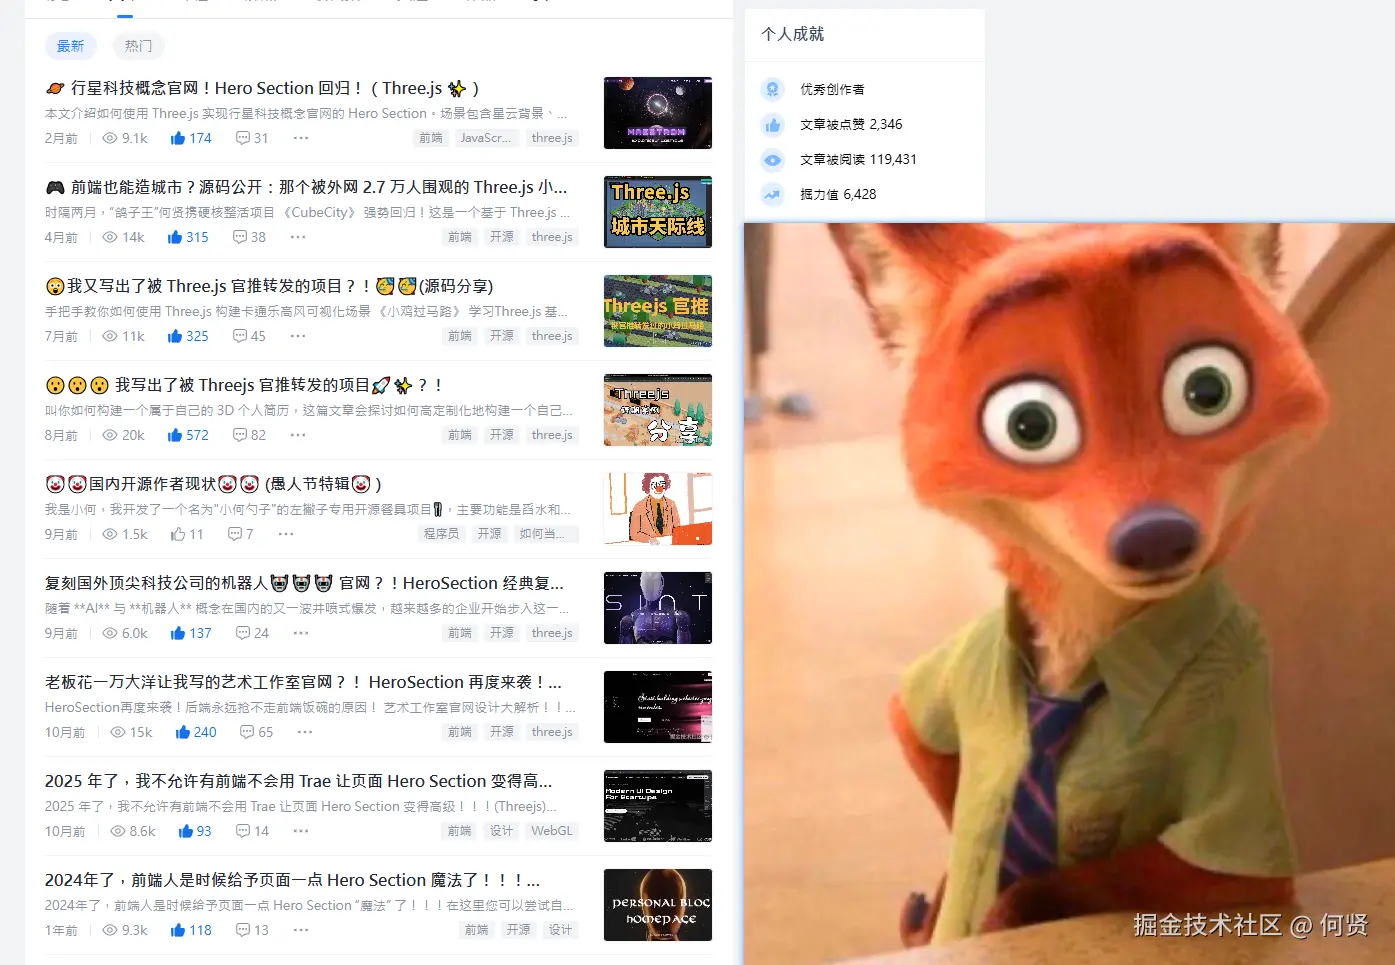This screenshot has width=1395, height=965.
Task: Switch to the 热门 sorting tab
Action: pyautogui.click(x=138, y=46)
